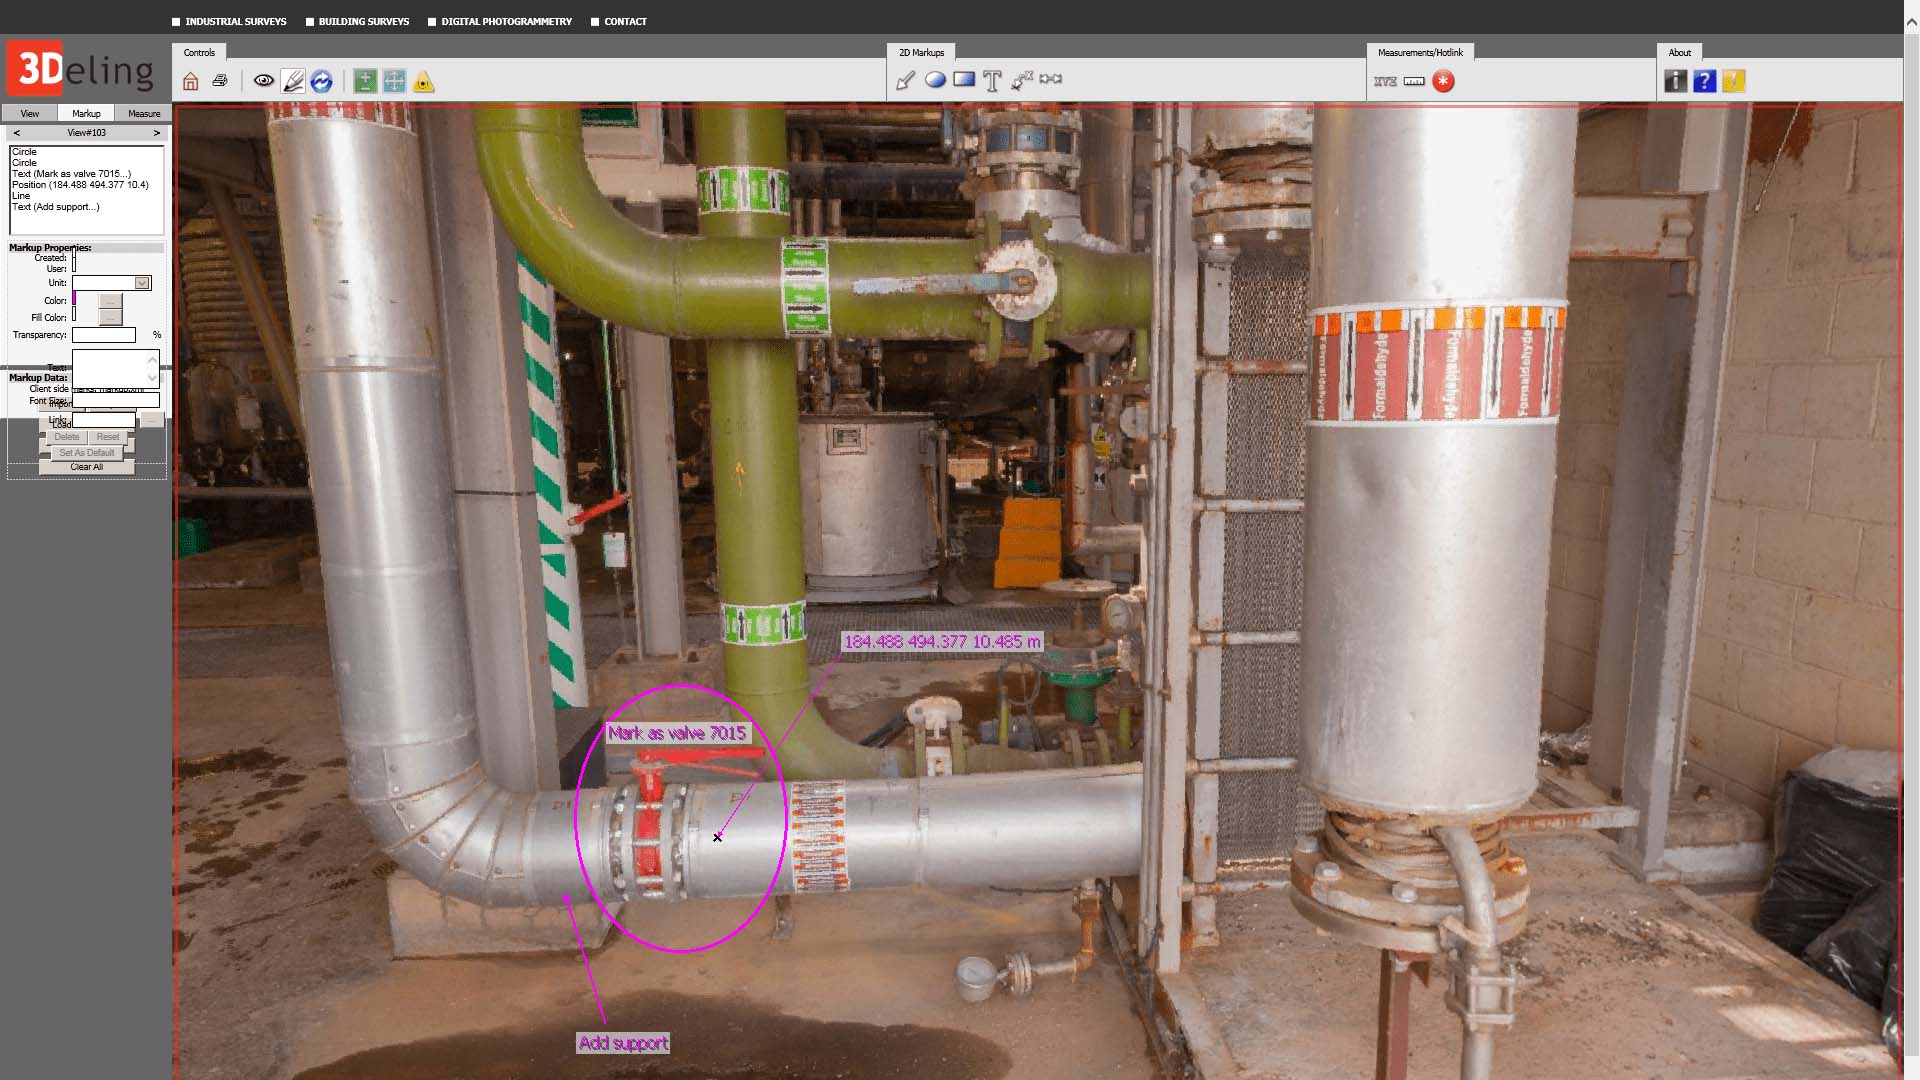Select the text markup tool
Screen dimensions: 1920x1080
(x=992, y=81)
